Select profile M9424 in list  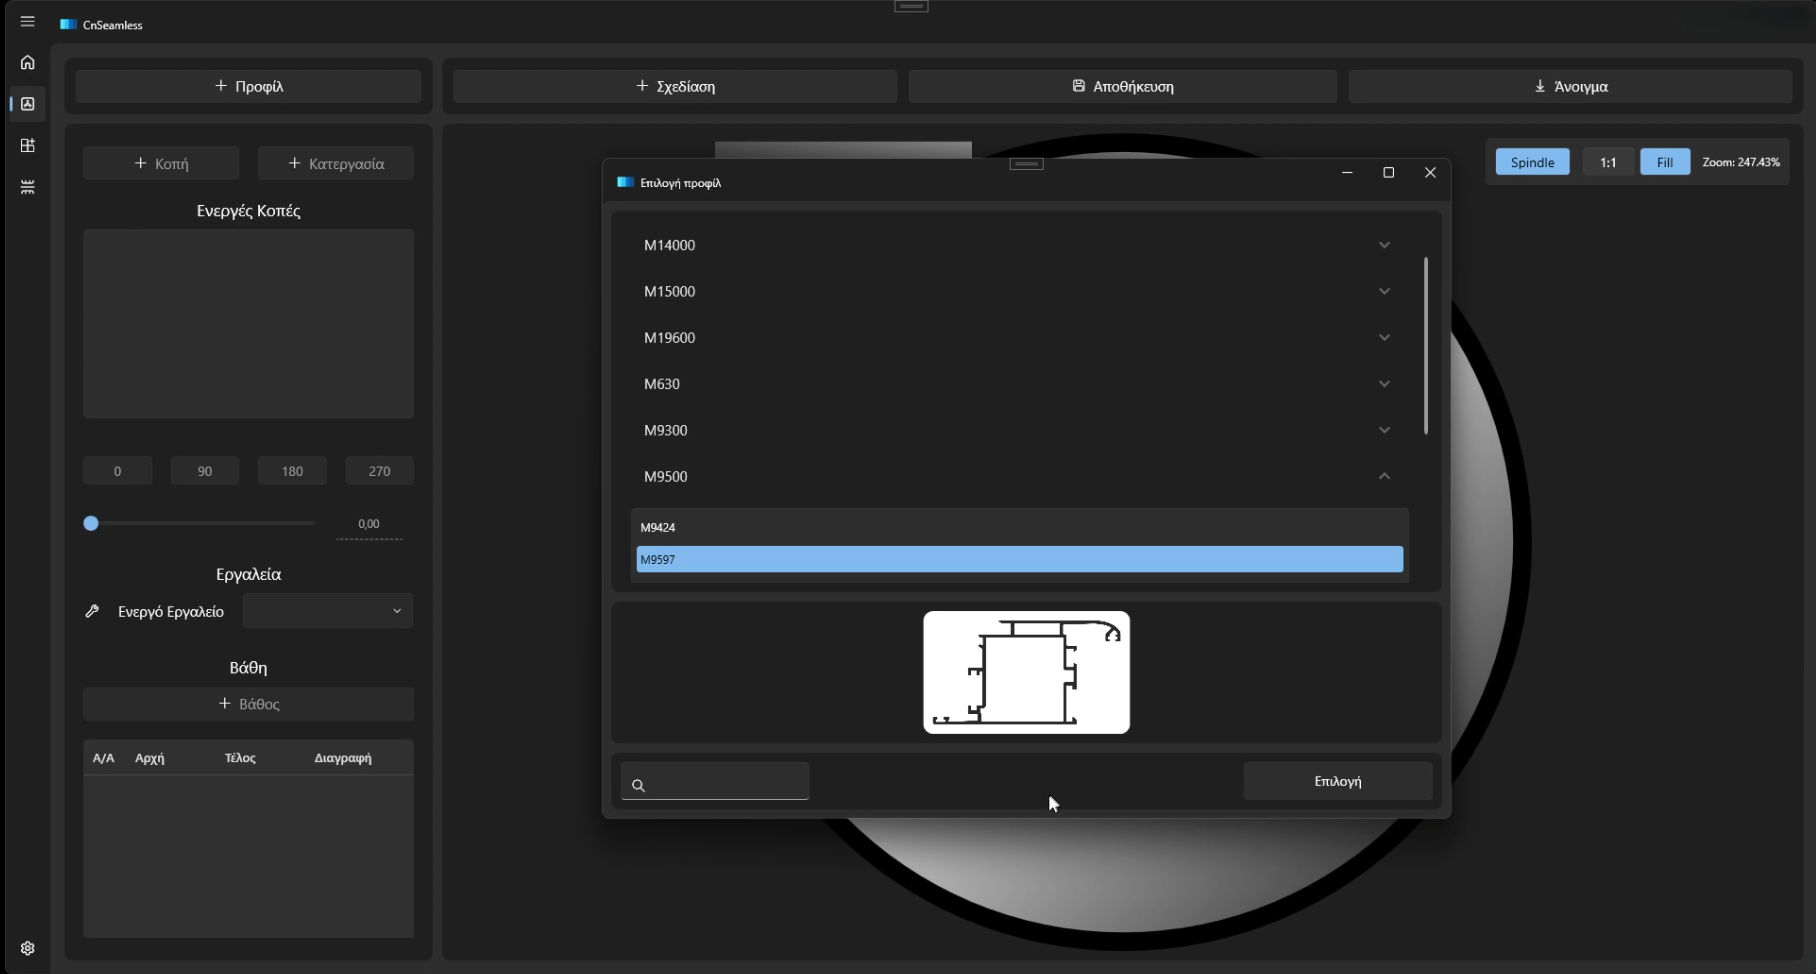[x=1020, y=527]
